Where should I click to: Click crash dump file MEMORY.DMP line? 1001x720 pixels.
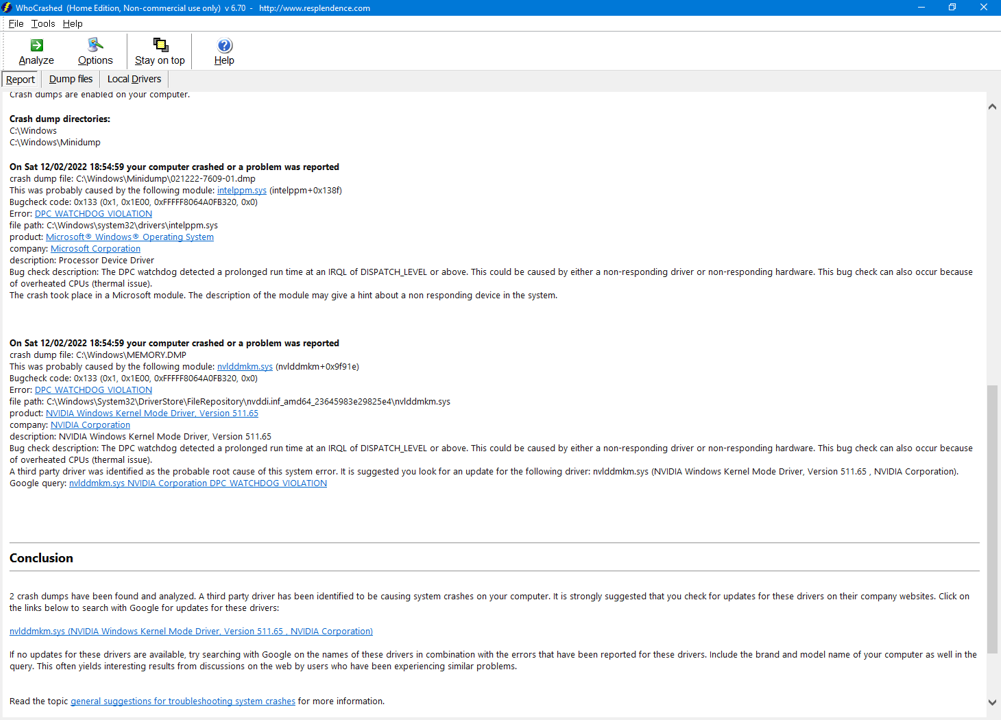click(98, 355)
